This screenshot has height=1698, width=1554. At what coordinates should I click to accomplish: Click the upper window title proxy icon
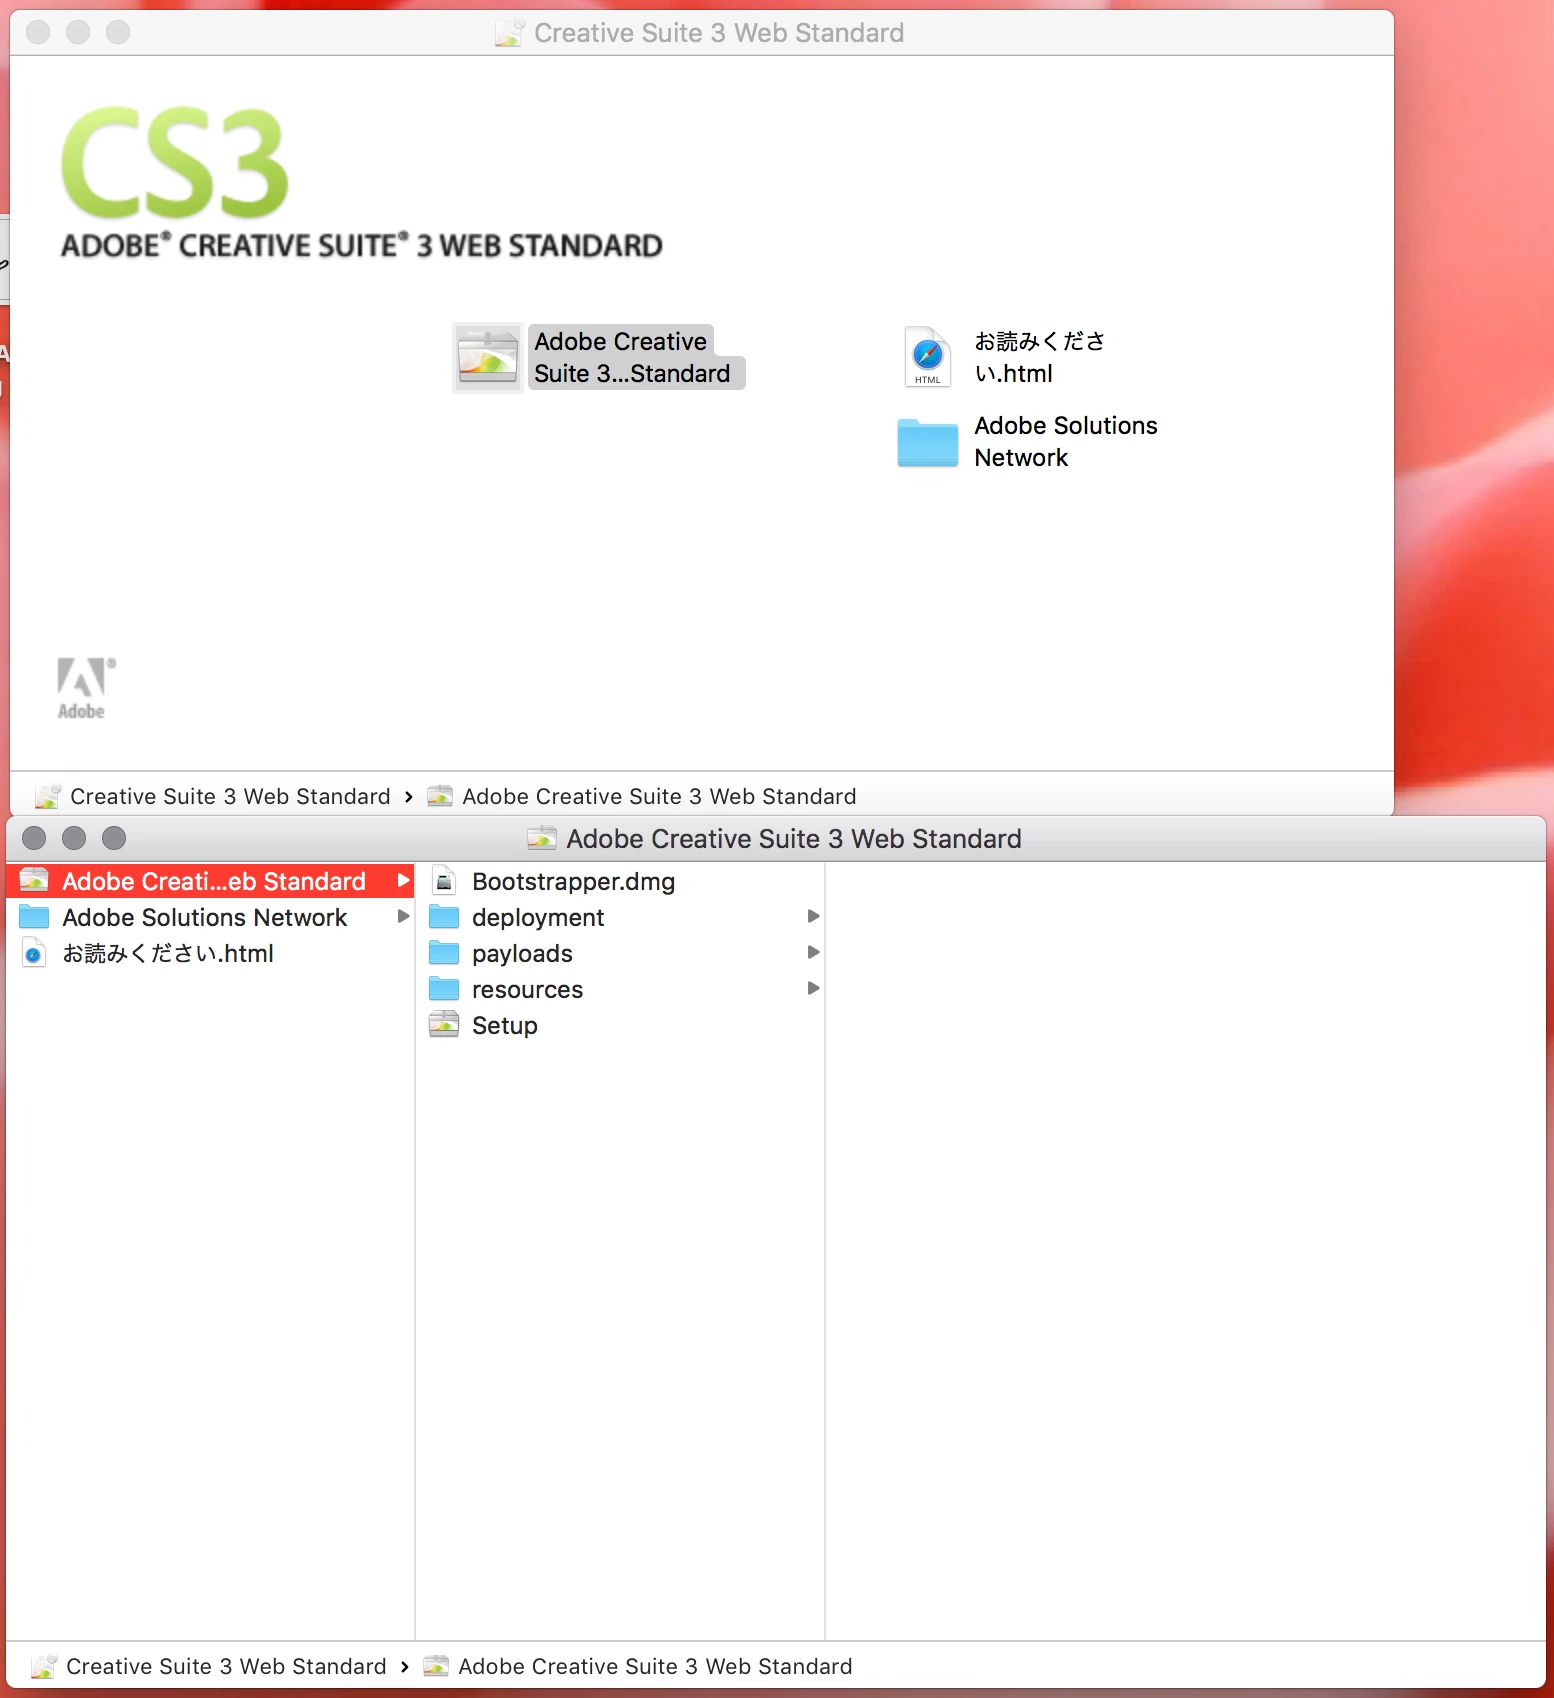[509, 33]
